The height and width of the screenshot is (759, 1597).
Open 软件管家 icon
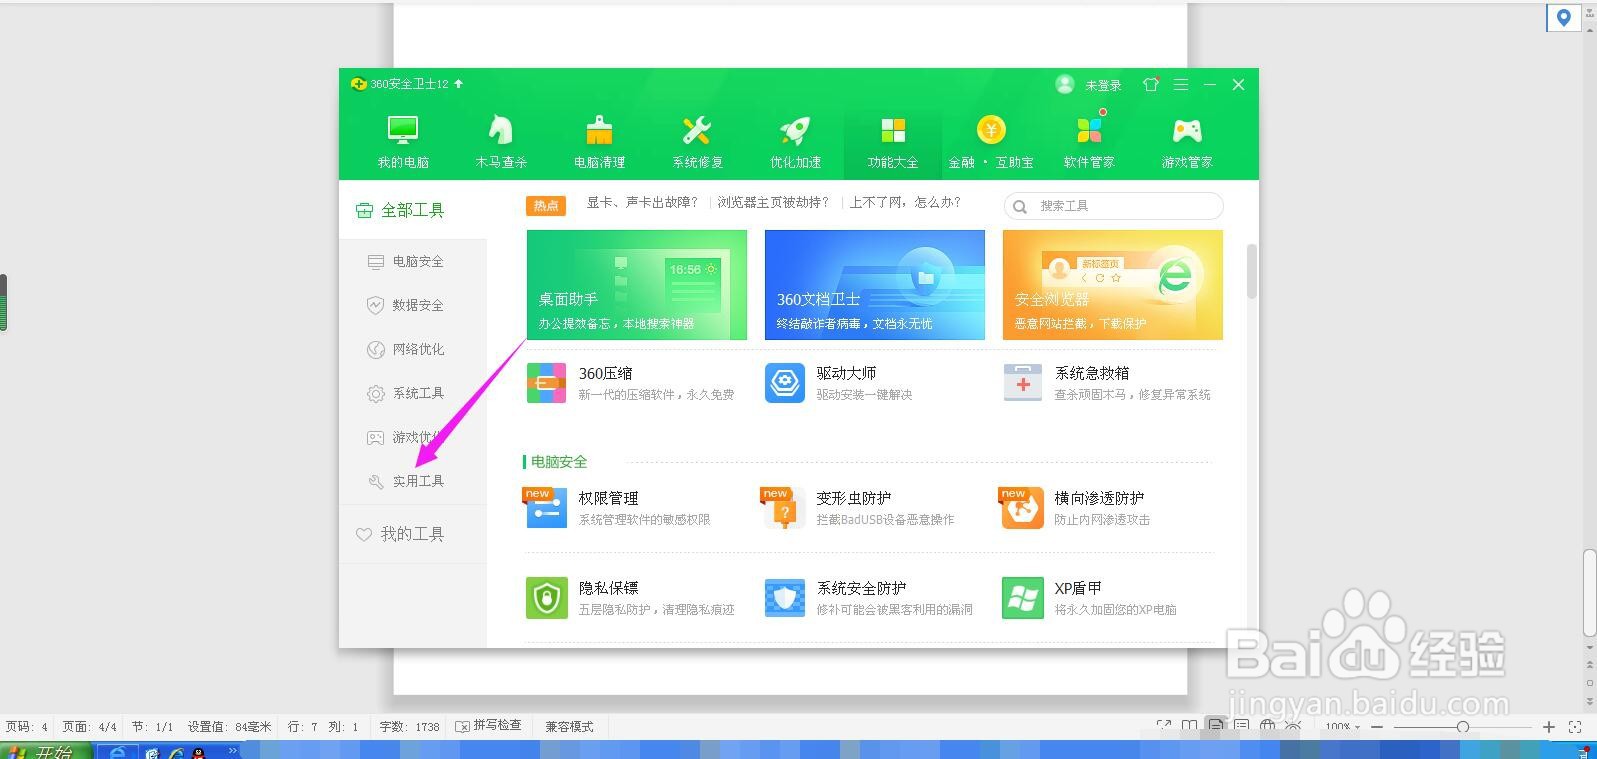click(x=1089, y=131)
